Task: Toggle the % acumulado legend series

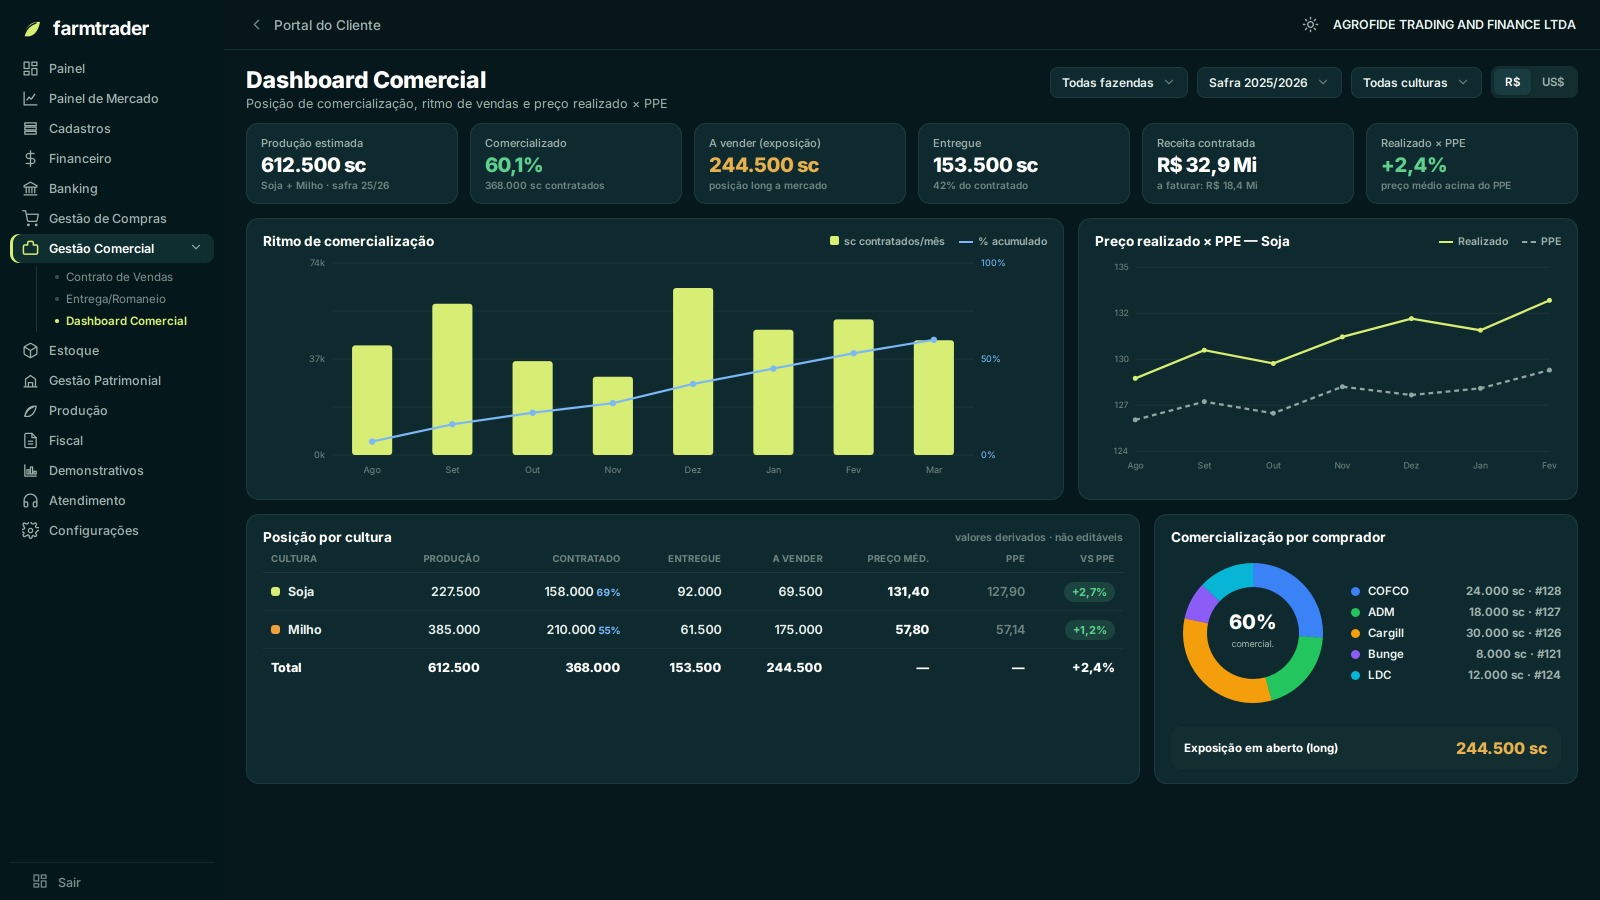Action: pos(1003,241)
